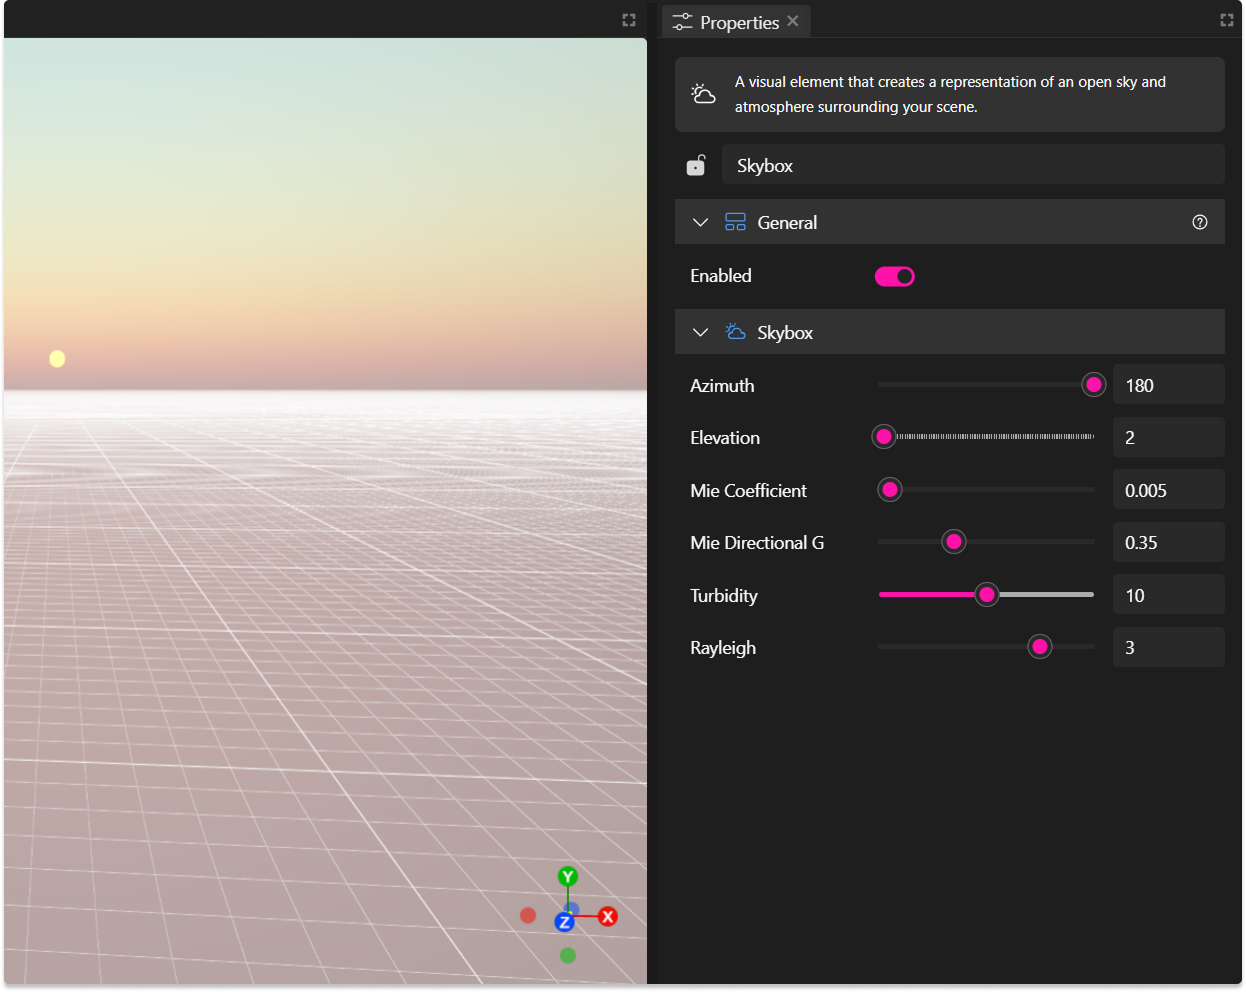Screen dimensions: 1246x992
Task: Click the Properties panel sliders icon
Action: pyautogui.click(x=682, y=21)
